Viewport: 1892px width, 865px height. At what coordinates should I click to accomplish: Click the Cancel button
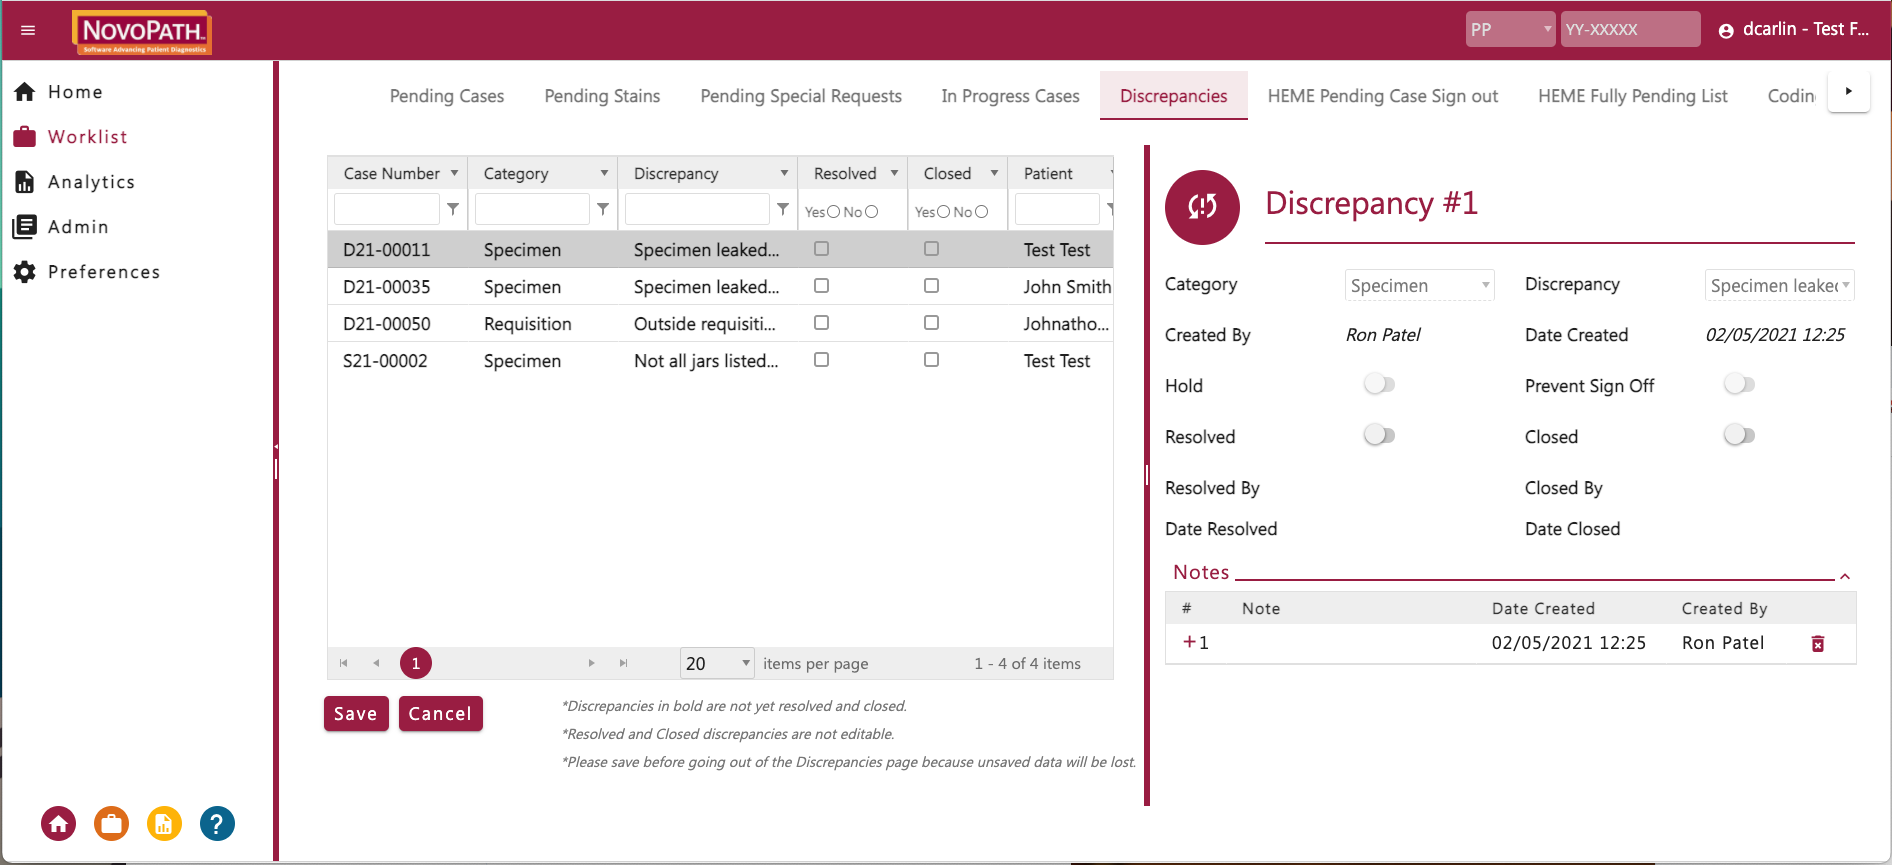coord(440,714)
